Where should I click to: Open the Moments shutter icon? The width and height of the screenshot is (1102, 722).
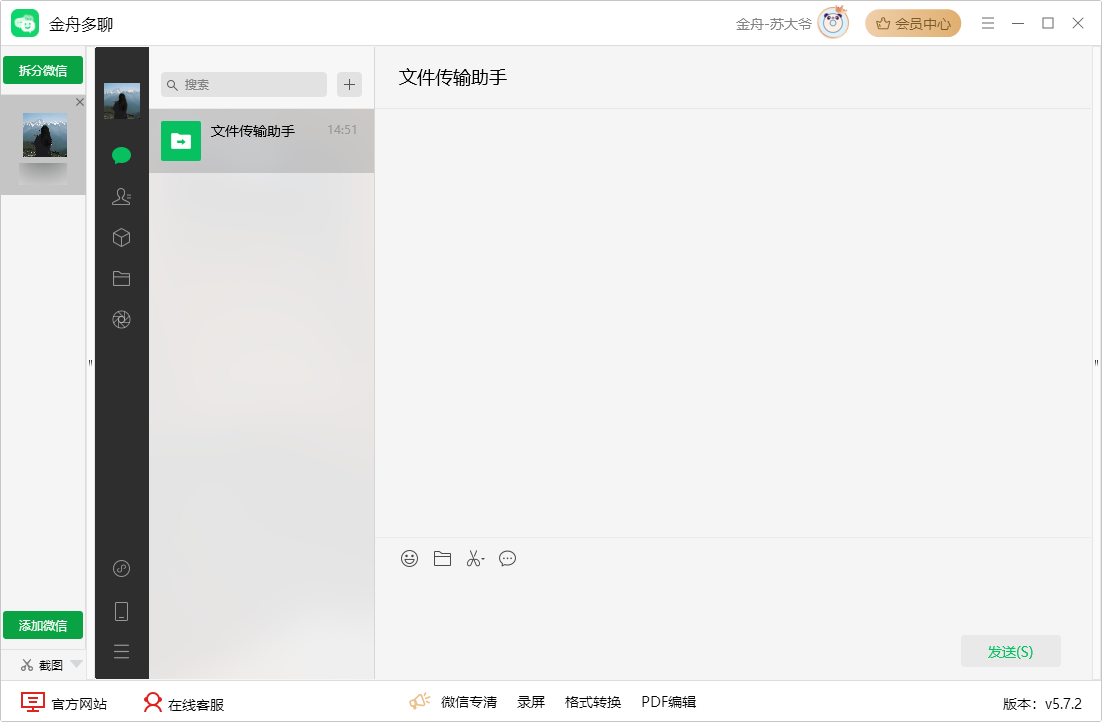pyautogui.click(x=122, y=320)
